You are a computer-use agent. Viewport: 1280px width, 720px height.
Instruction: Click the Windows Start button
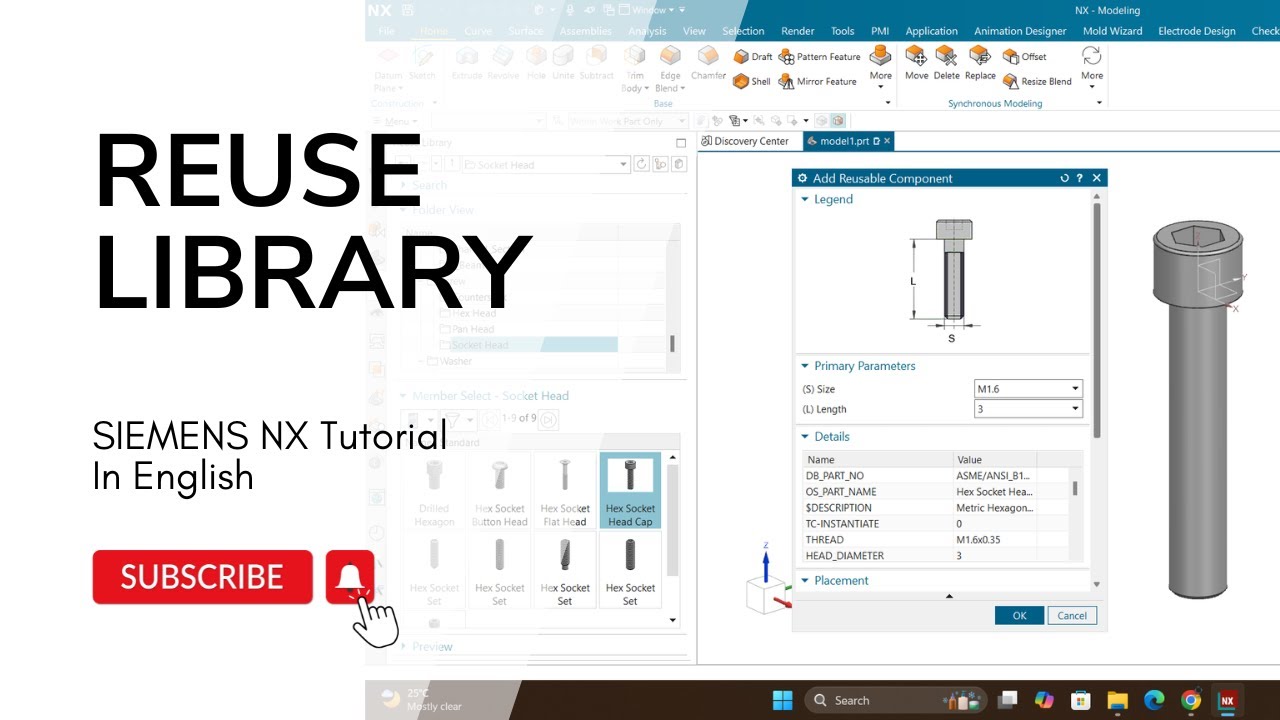tap(782, 700)
